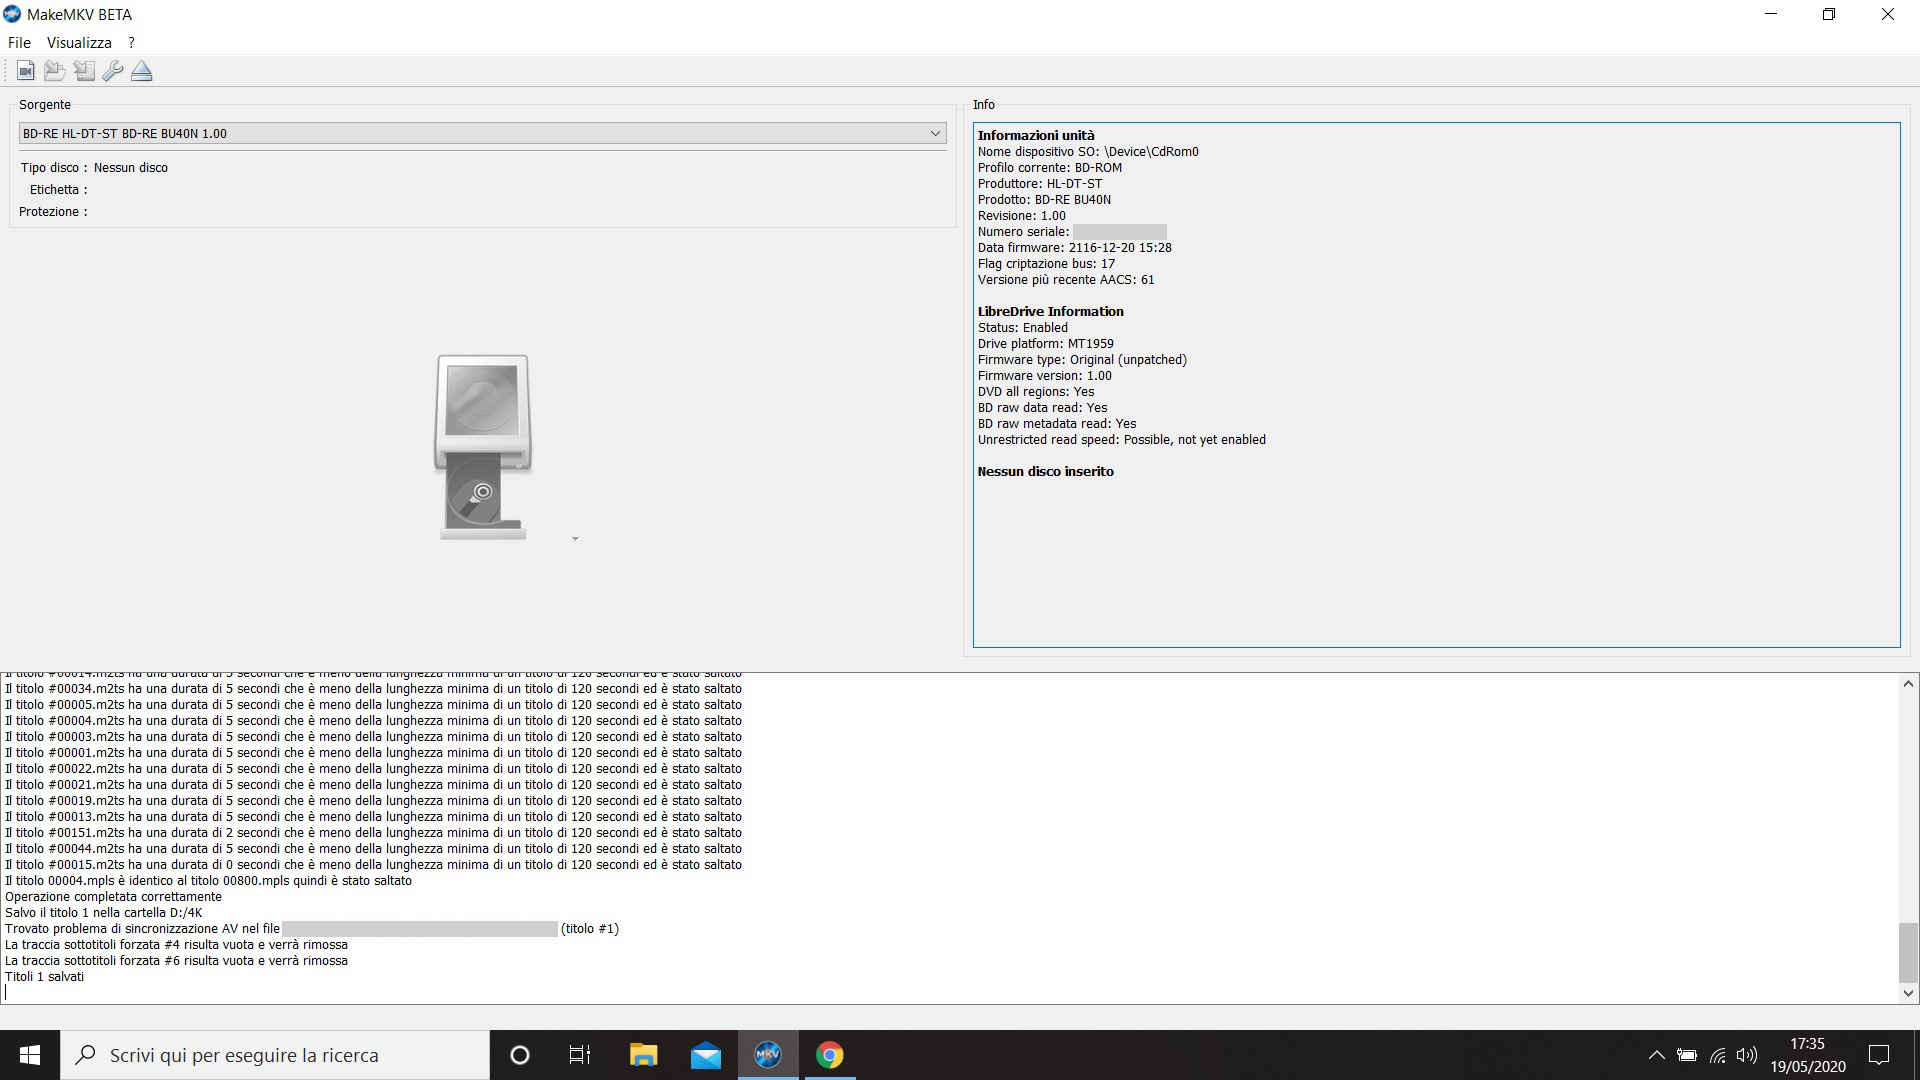Click the volume speaker tray icon
Screen dimensions: 1920x1080
1747,1055
